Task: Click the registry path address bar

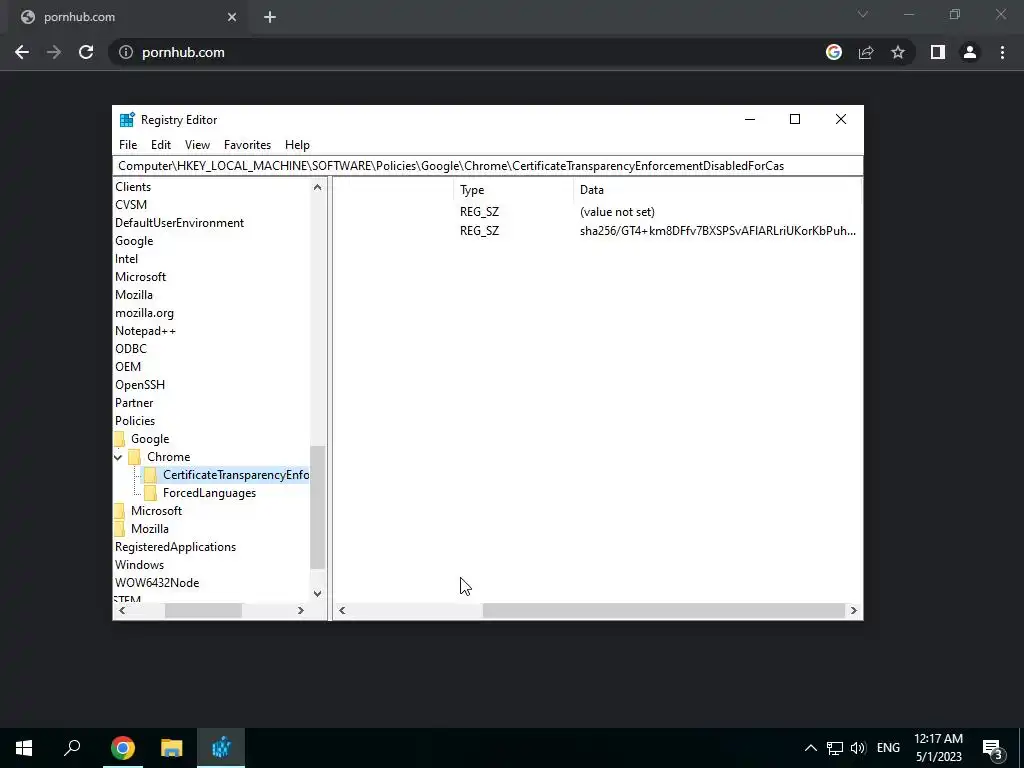Action: pyautogui.click(x=488, y=166)
